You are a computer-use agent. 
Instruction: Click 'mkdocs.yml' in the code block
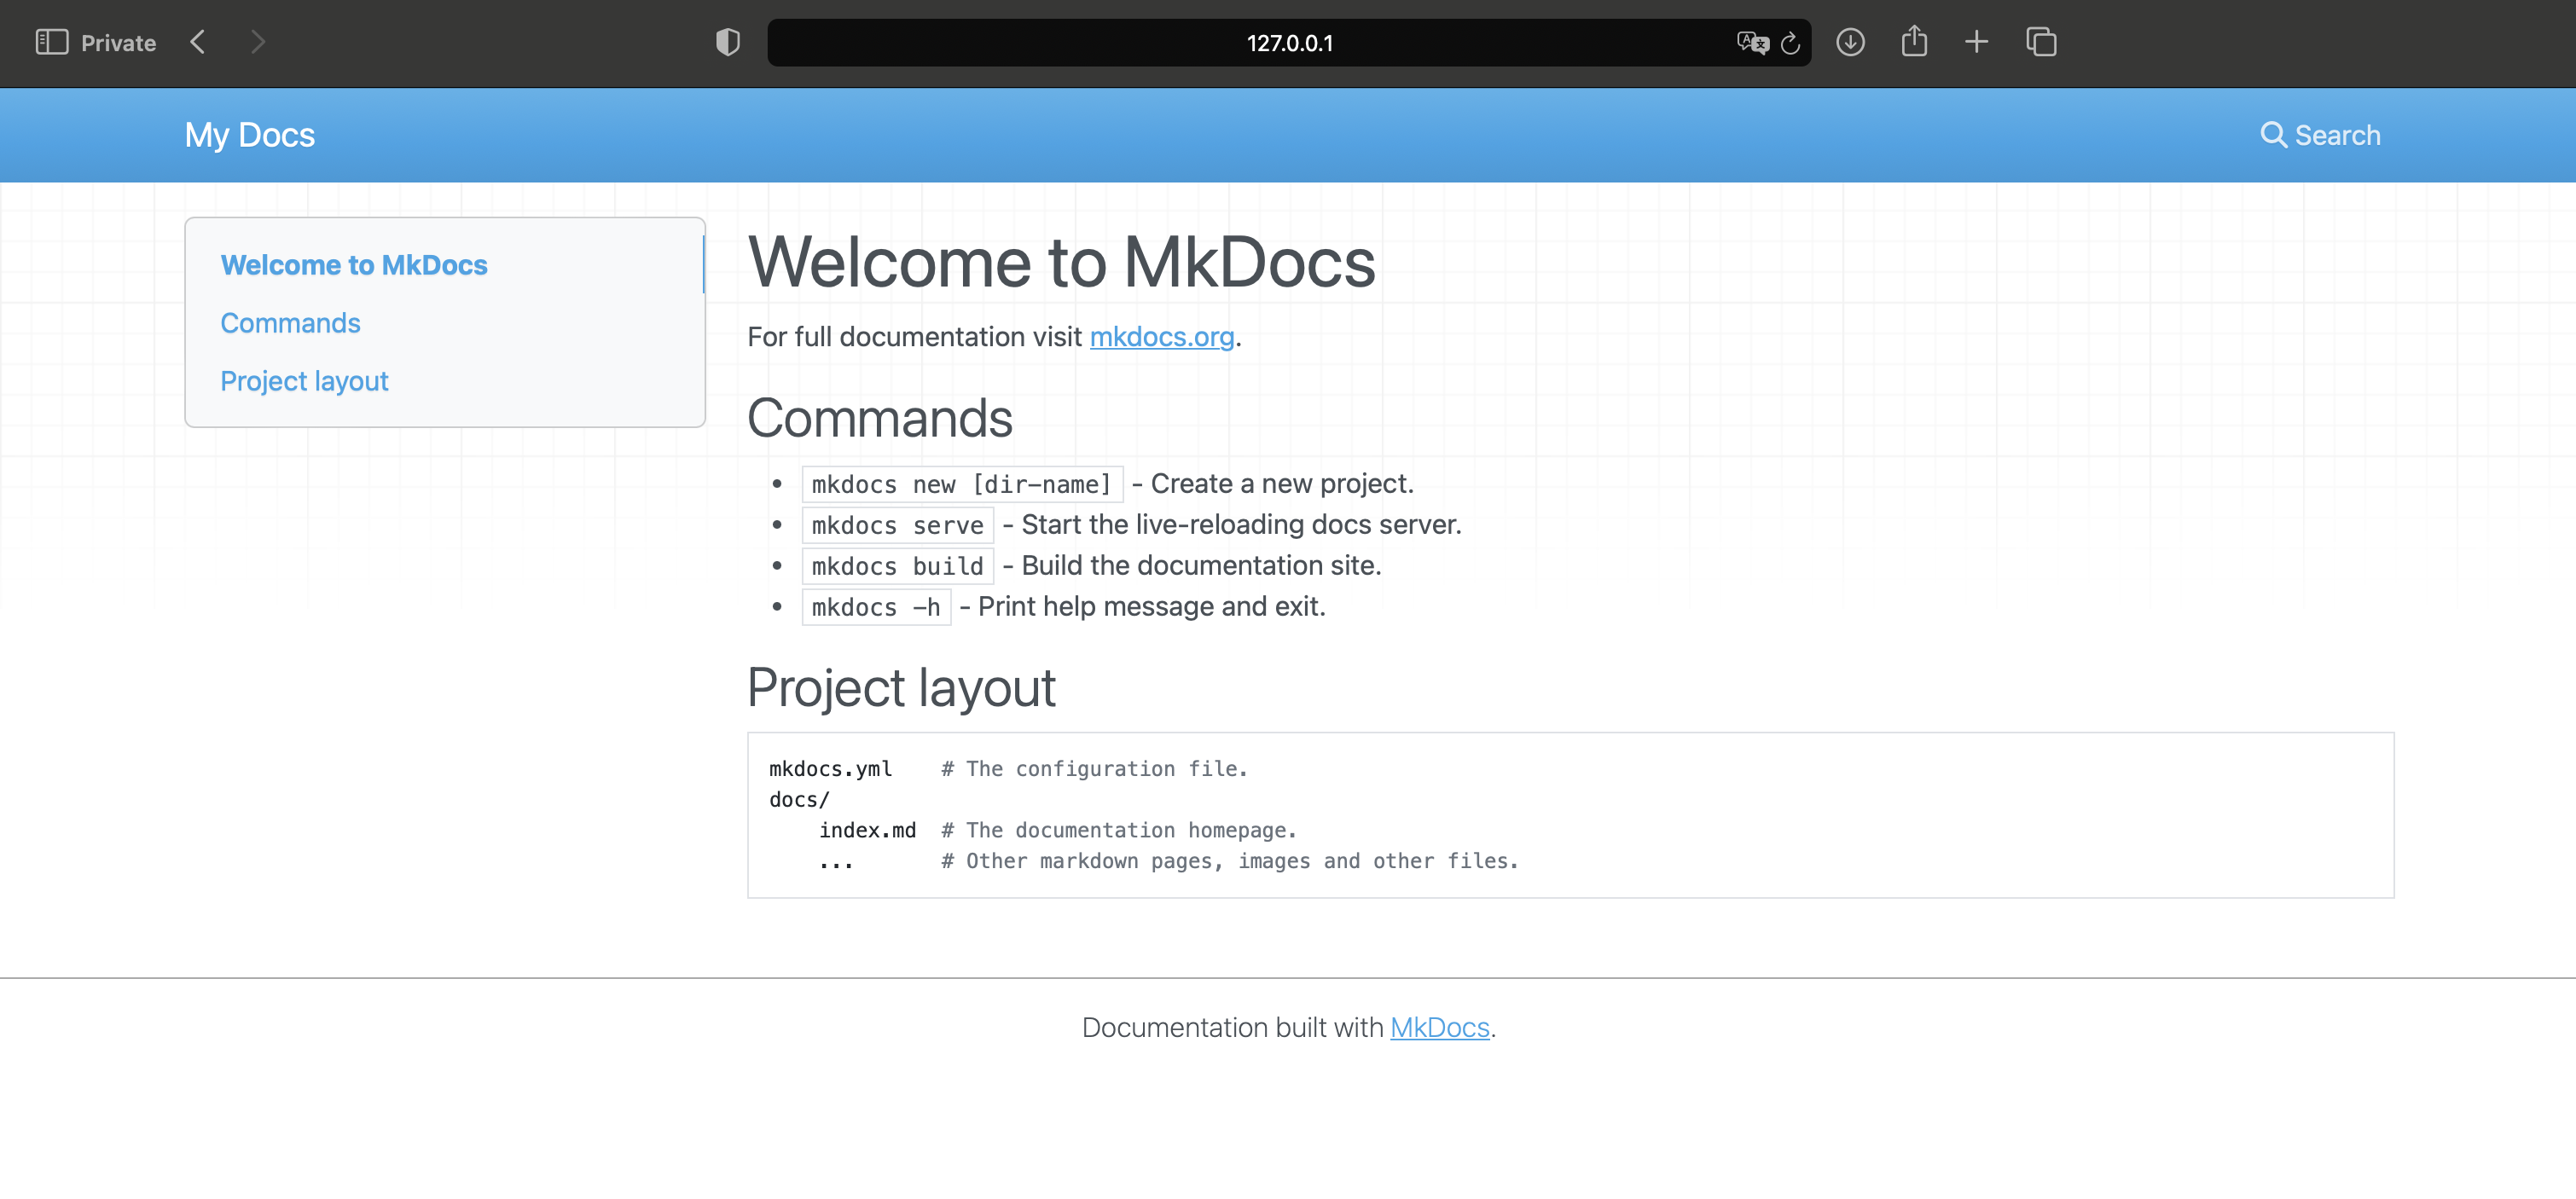[830, 769]
